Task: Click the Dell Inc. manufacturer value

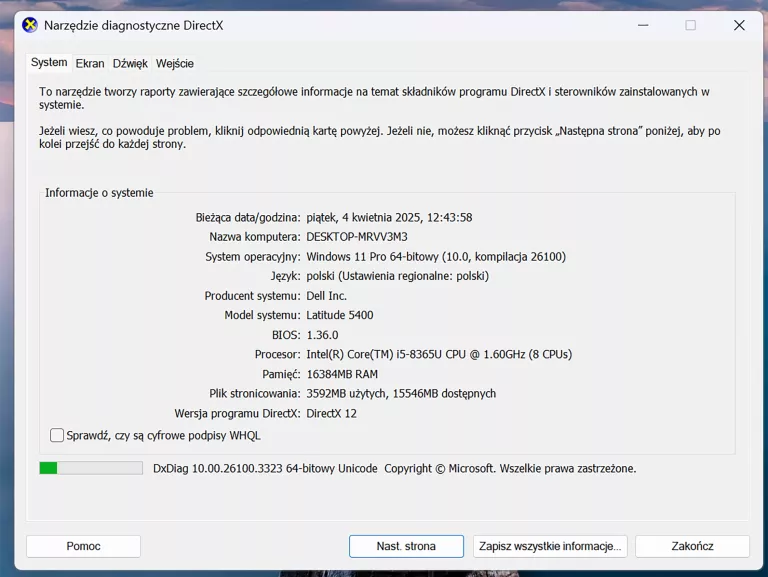Action: click(326, 296)
